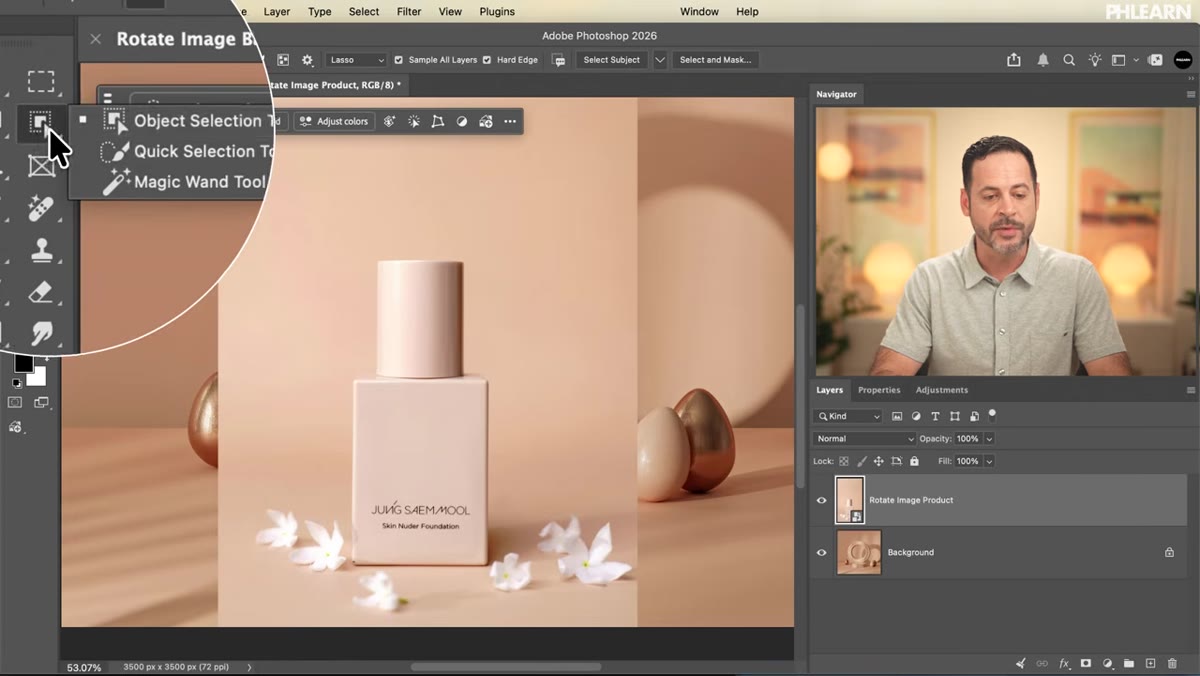Open the Window menu

[x=699, y=12]
